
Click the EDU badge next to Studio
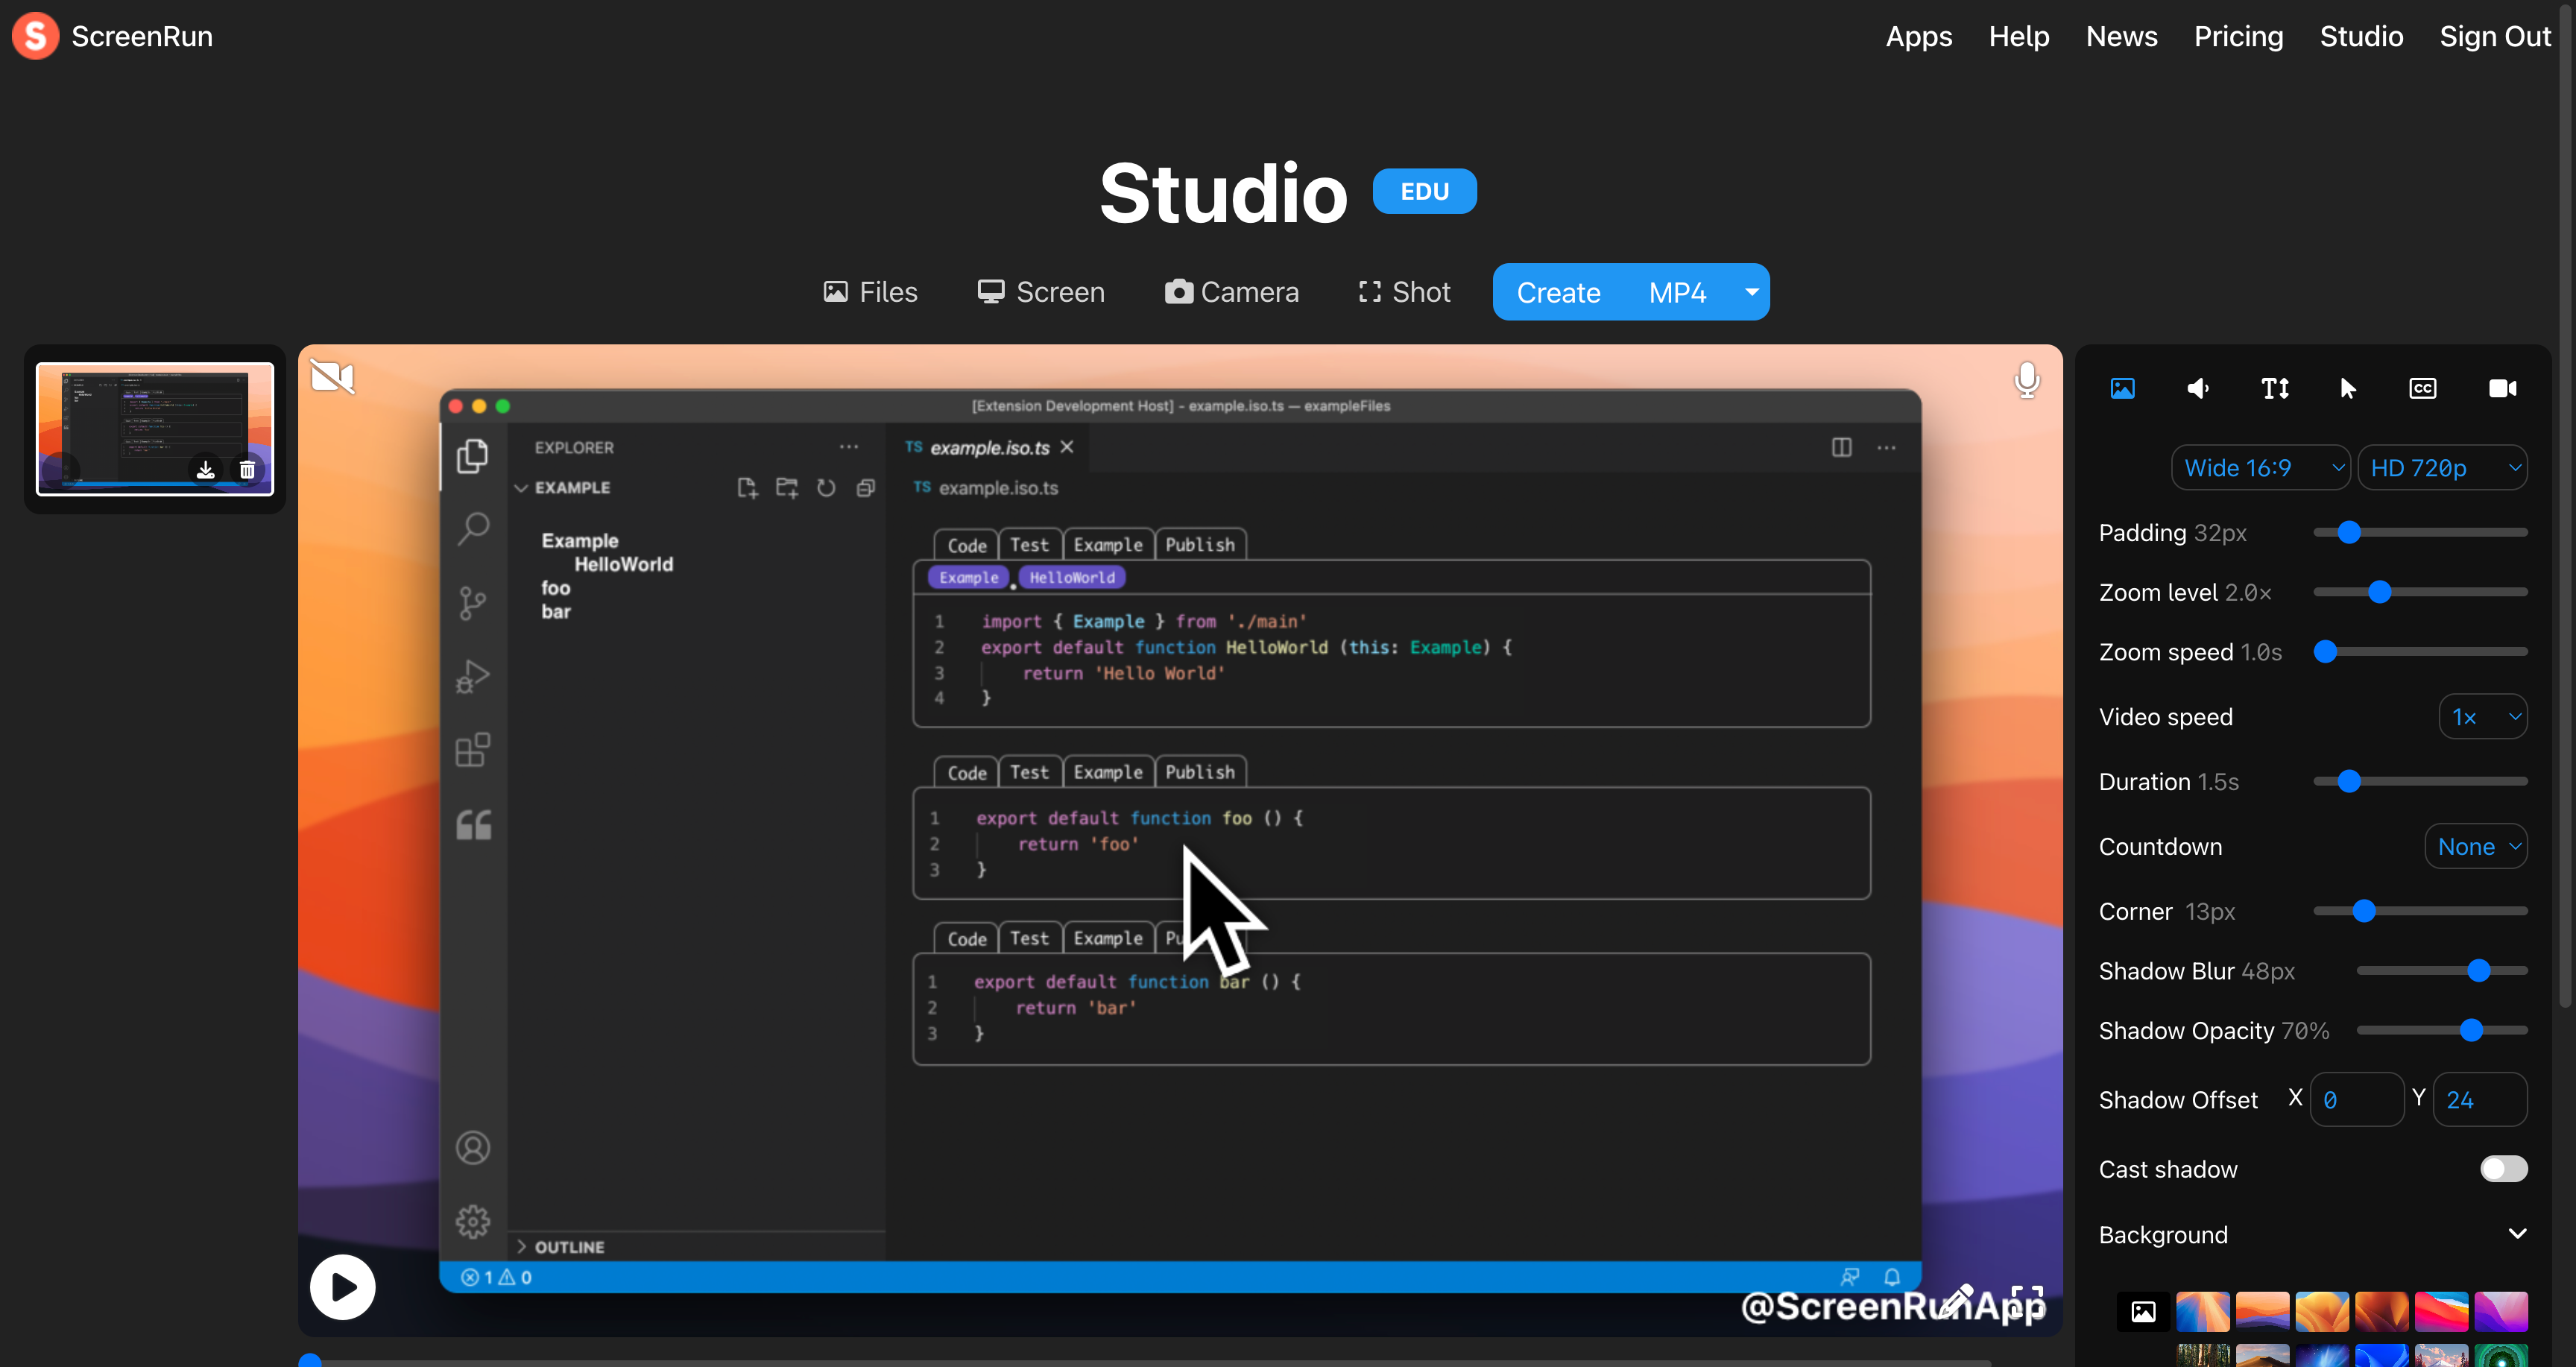(x=1424, y=191)
